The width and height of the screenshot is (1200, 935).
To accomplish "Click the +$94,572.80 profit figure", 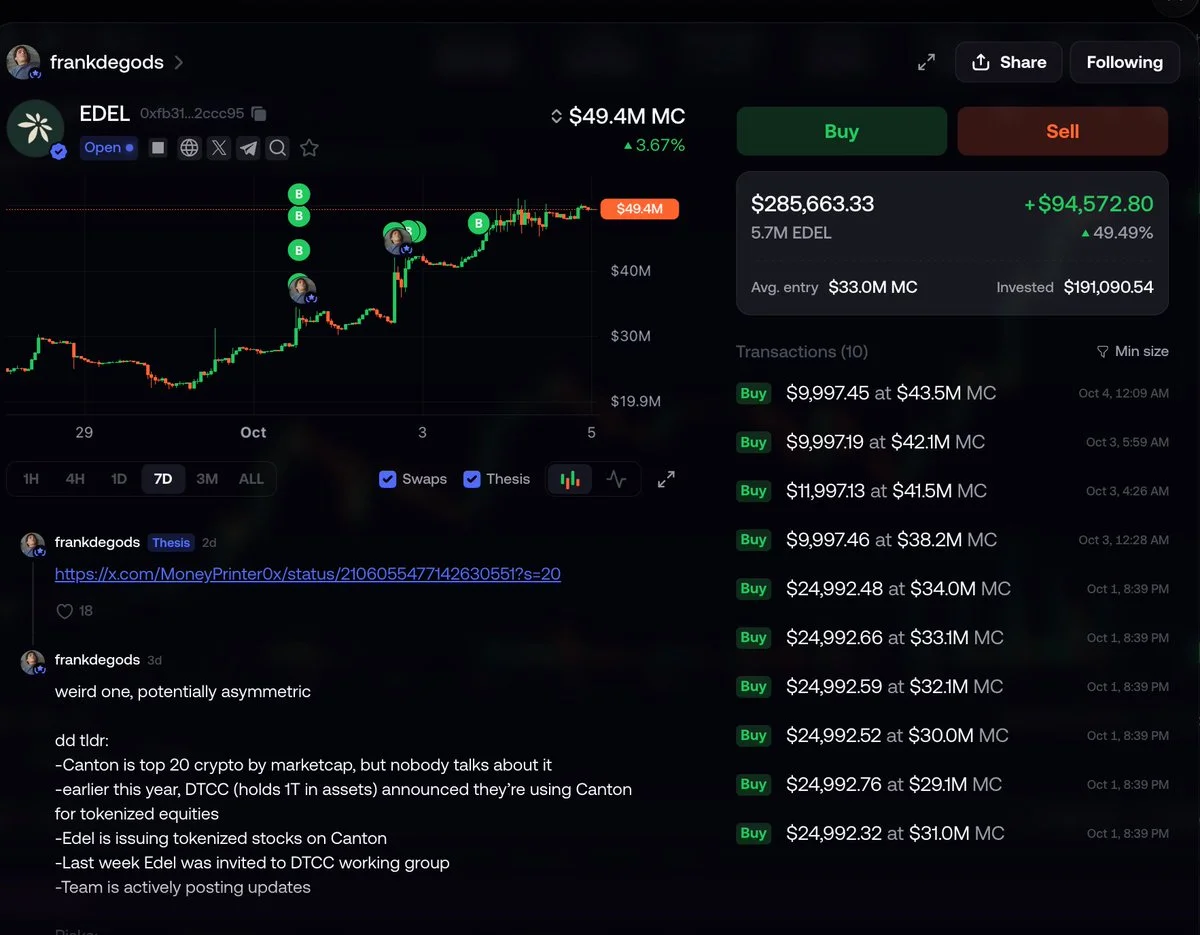I will 1088,204.
